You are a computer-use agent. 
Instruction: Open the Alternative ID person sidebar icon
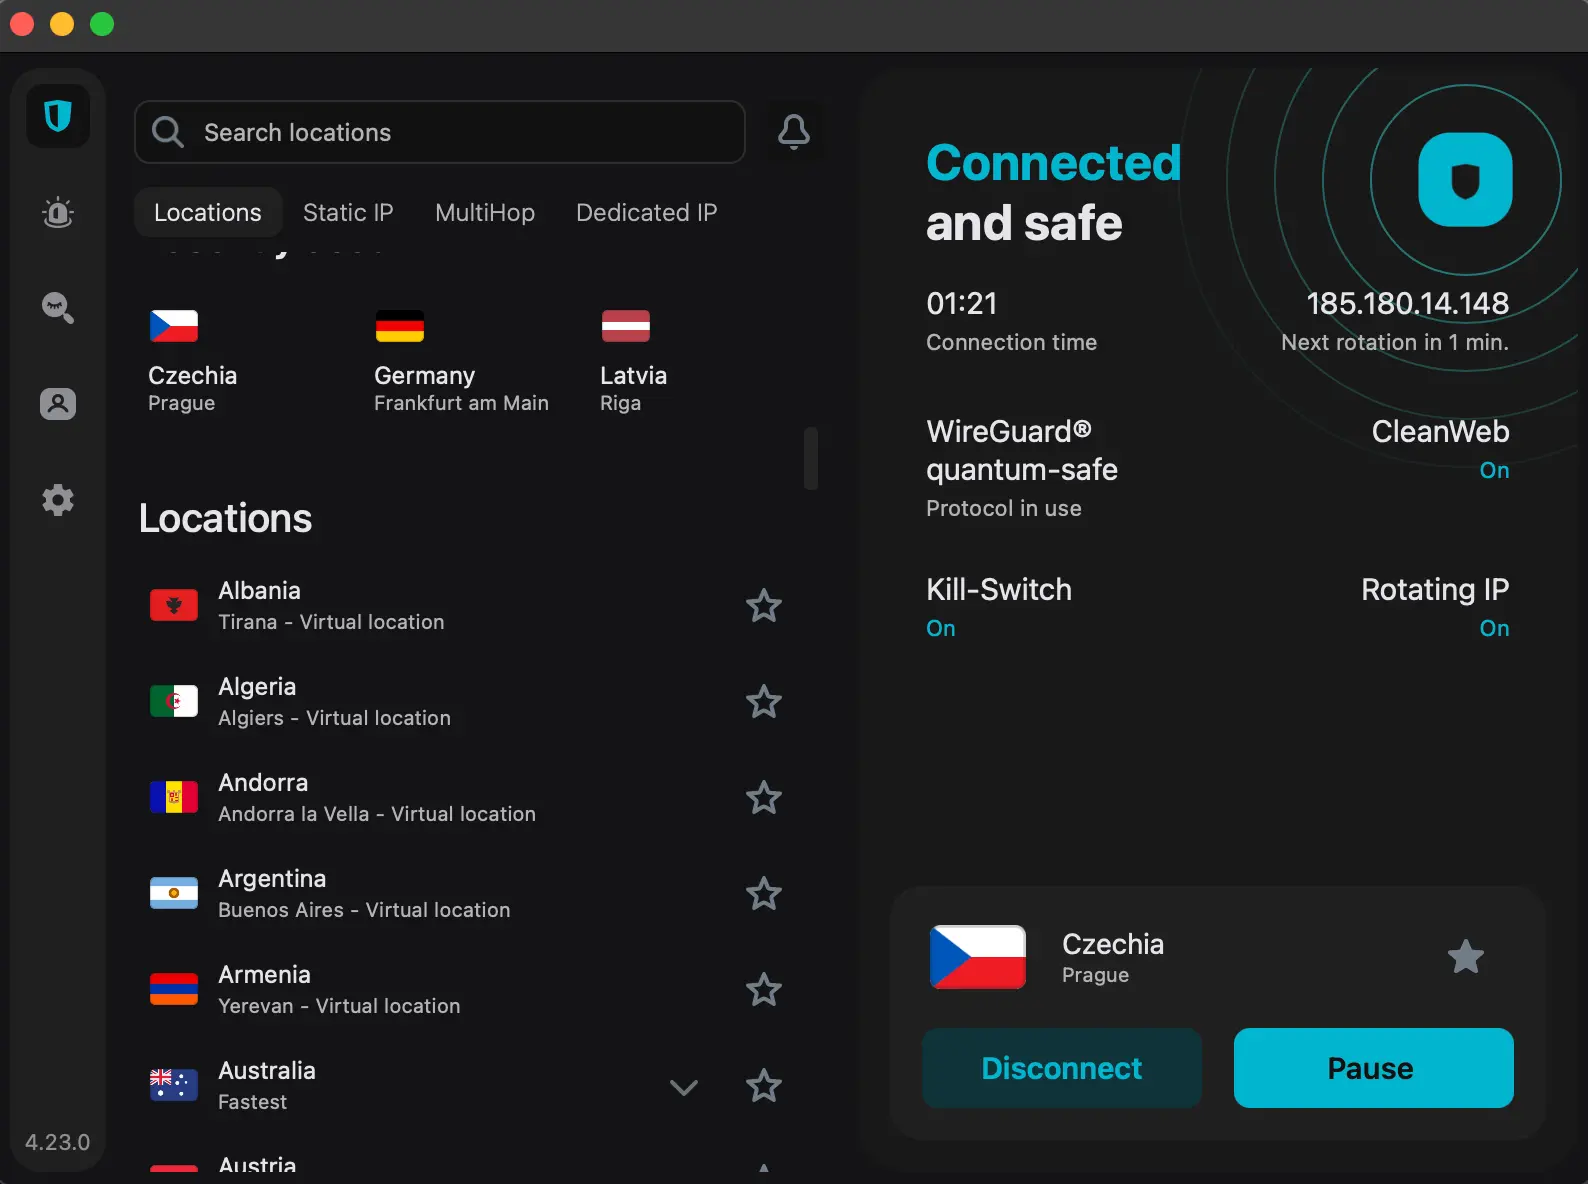coord(58,404)
